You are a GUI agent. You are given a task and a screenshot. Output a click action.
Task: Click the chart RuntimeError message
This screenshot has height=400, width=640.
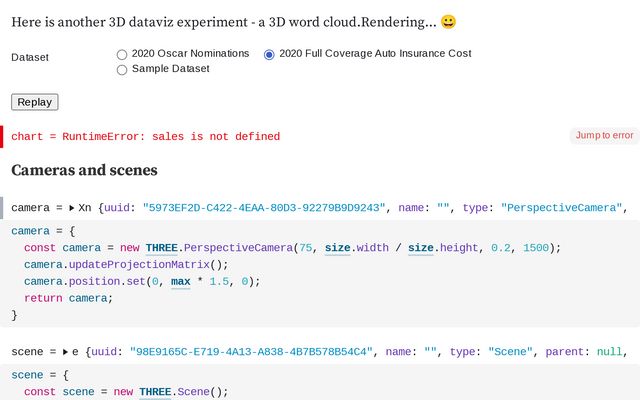point(145,136)
